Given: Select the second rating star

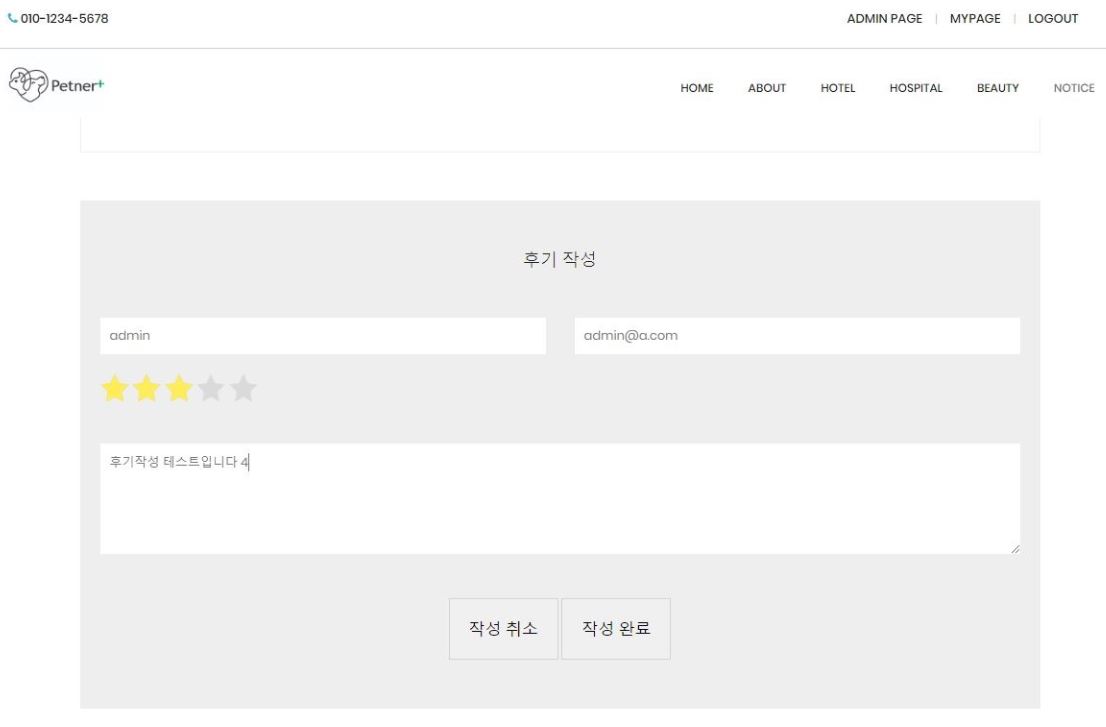Looking at the screenshot, I should 147,389.
